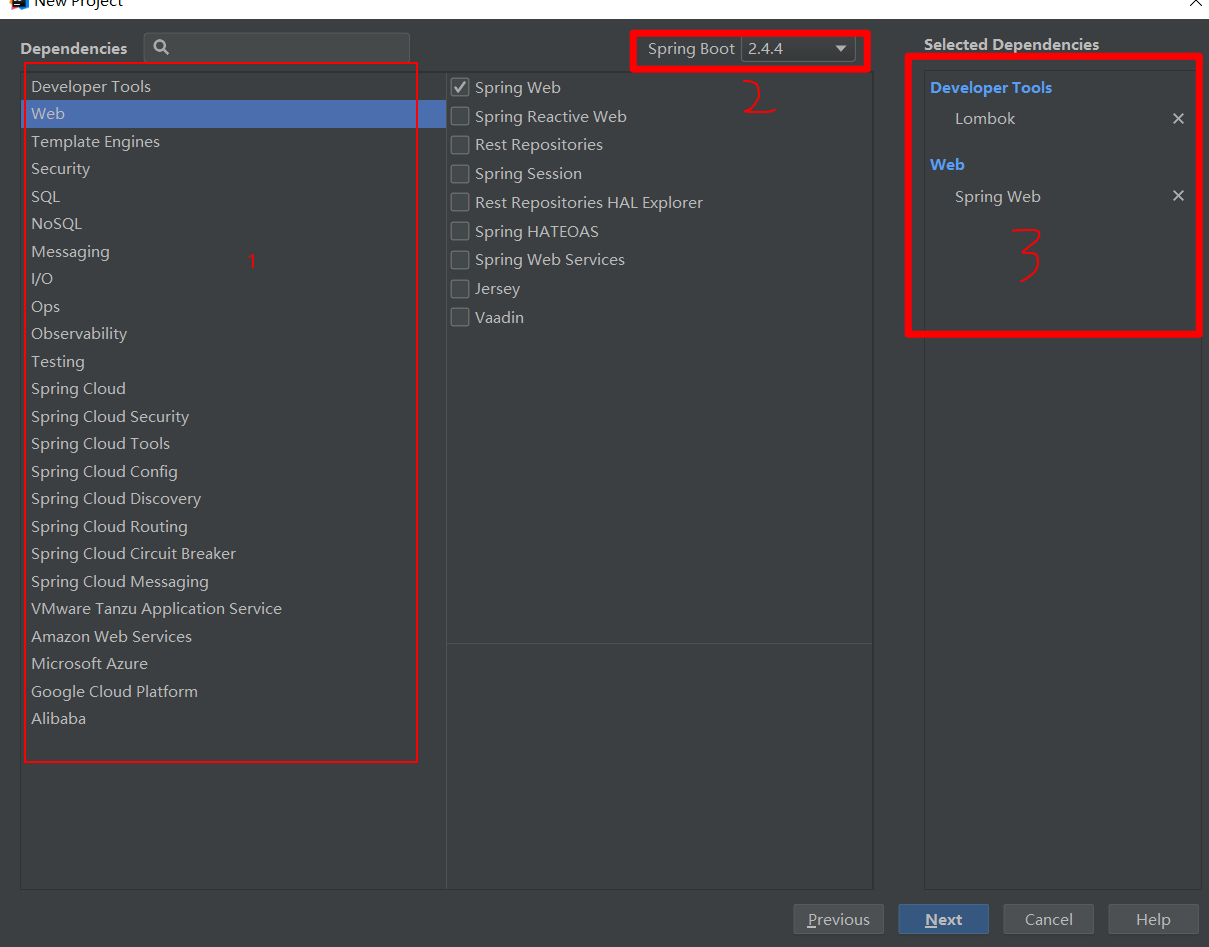Click the Developer Tools heading in Selected Dependencies

point(991,88)
